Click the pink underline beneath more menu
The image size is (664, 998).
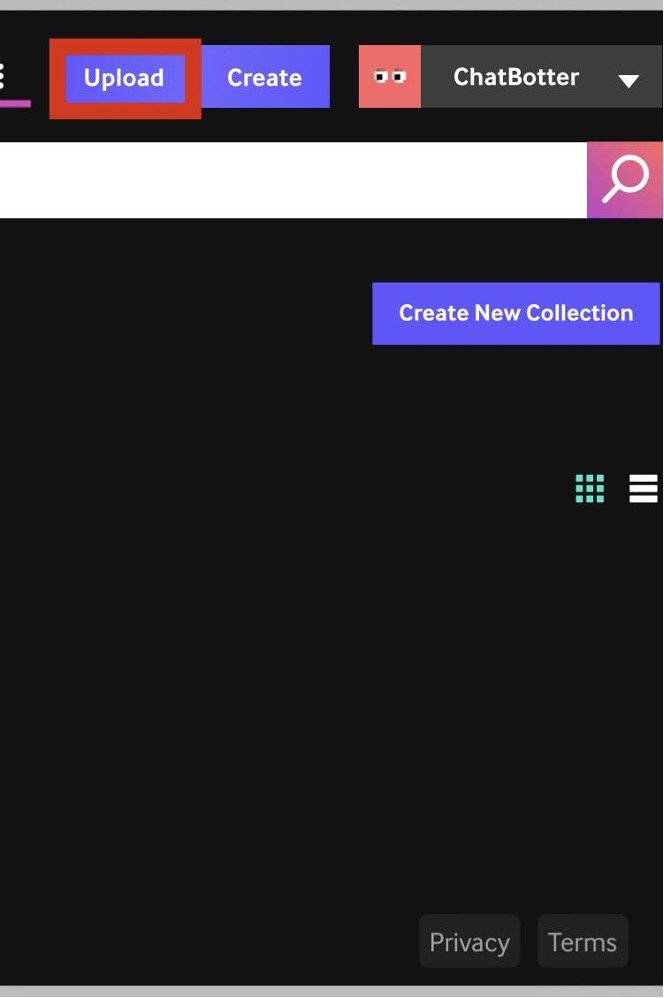tap(15, 103)
